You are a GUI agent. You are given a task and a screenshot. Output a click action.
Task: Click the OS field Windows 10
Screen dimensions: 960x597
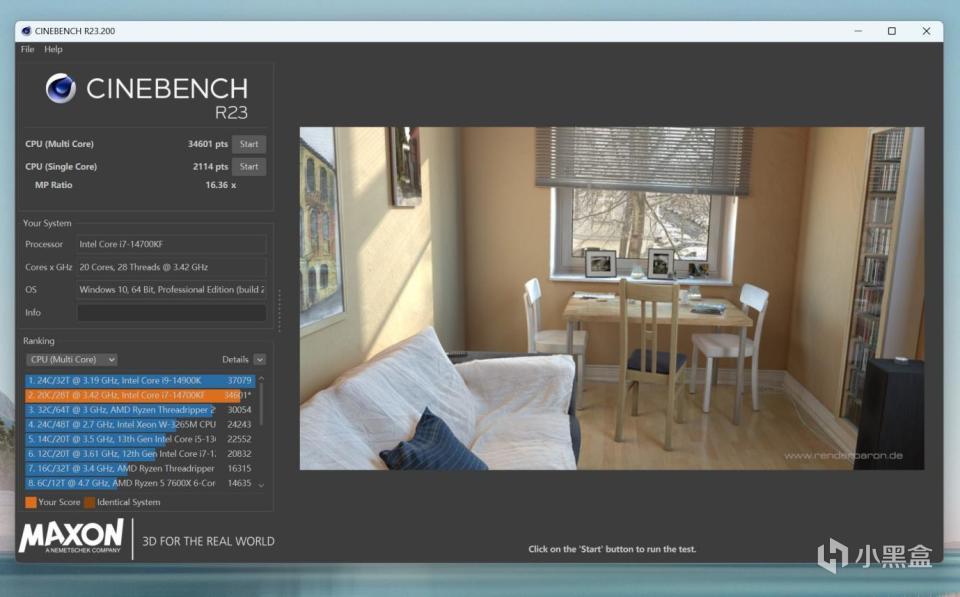tap(171, 290)
